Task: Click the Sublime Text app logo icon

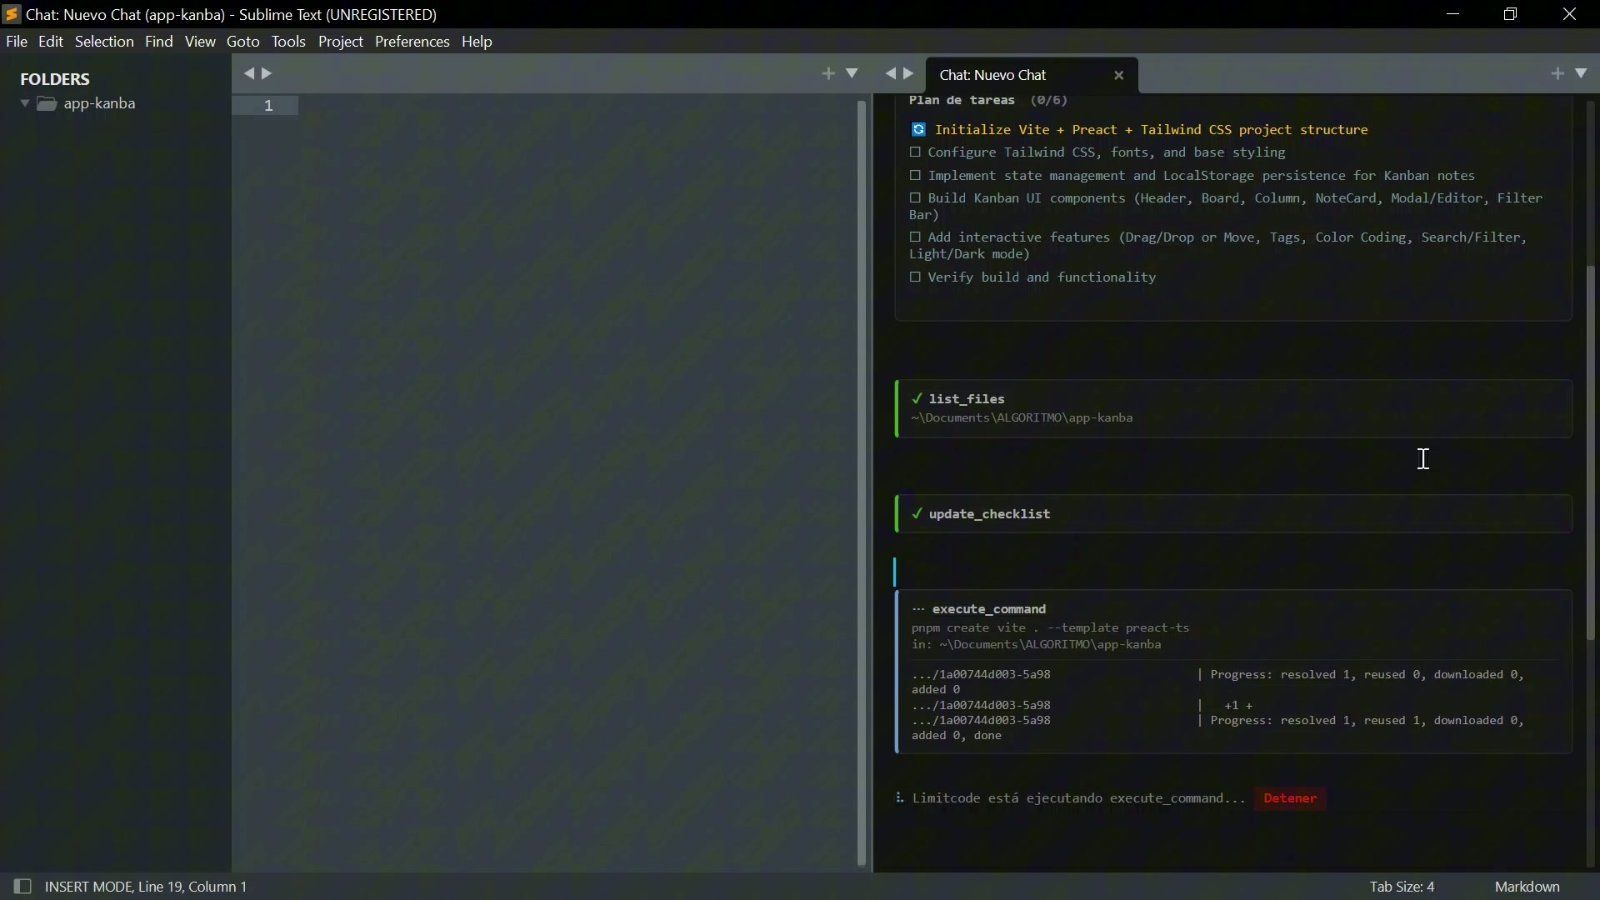Action: [12, 14]
